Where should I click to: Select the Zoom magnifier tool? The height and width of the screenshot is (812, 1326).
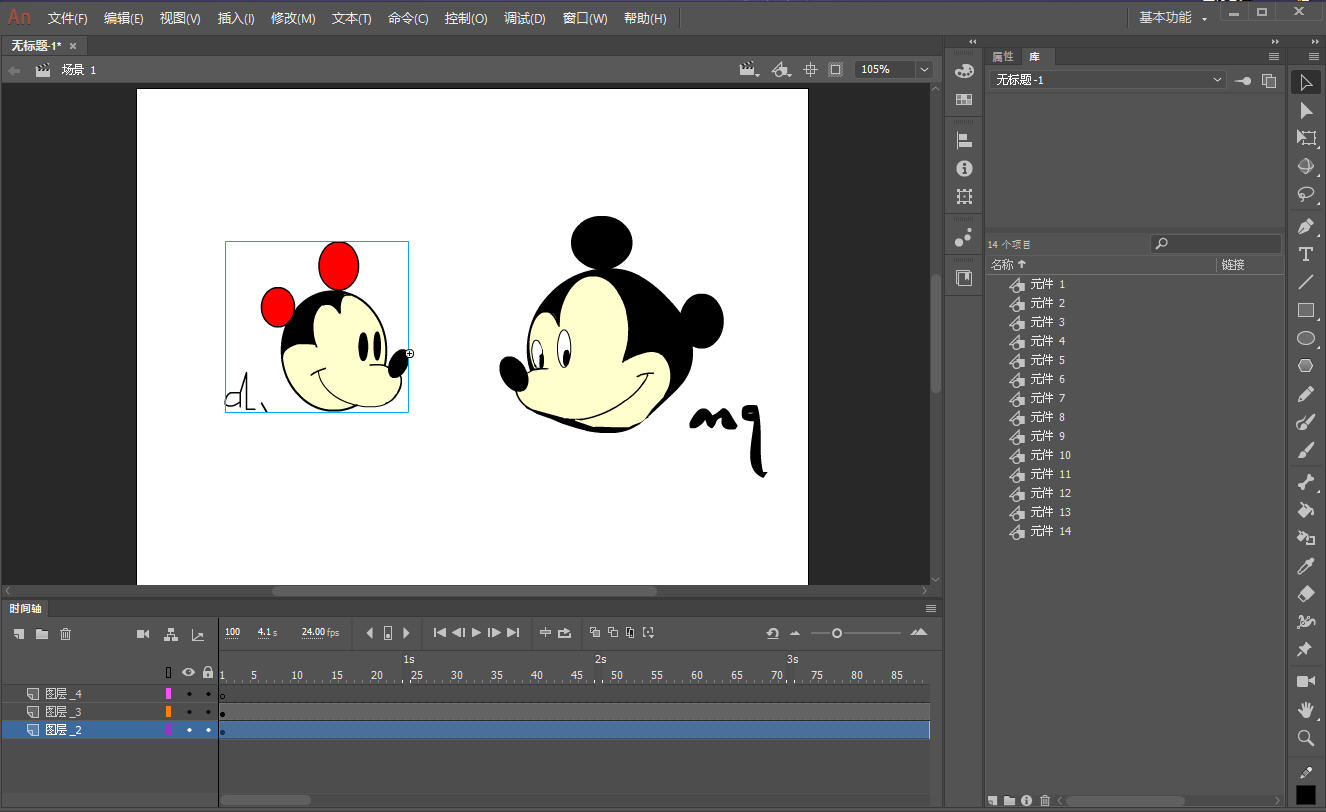click(x=1306, y=738)
